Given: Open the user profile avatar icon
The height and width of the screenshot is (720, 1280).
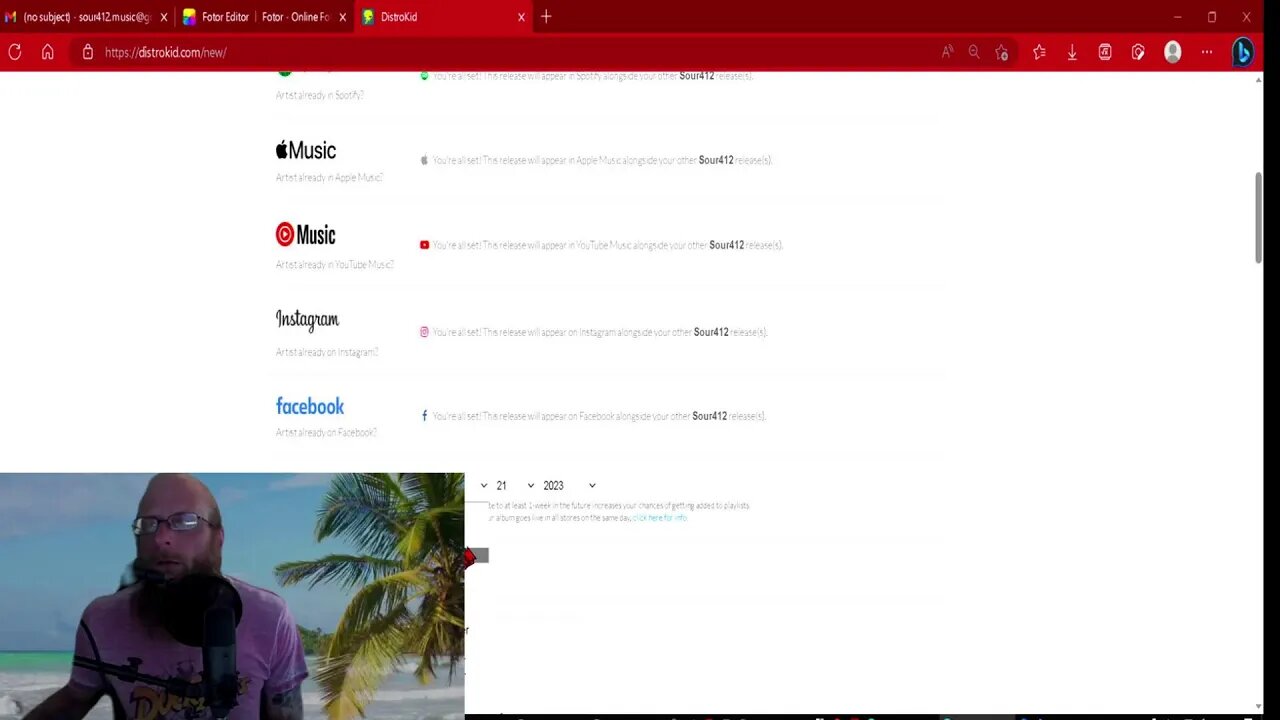Looking at the screenshot, I should [1173, 52].
